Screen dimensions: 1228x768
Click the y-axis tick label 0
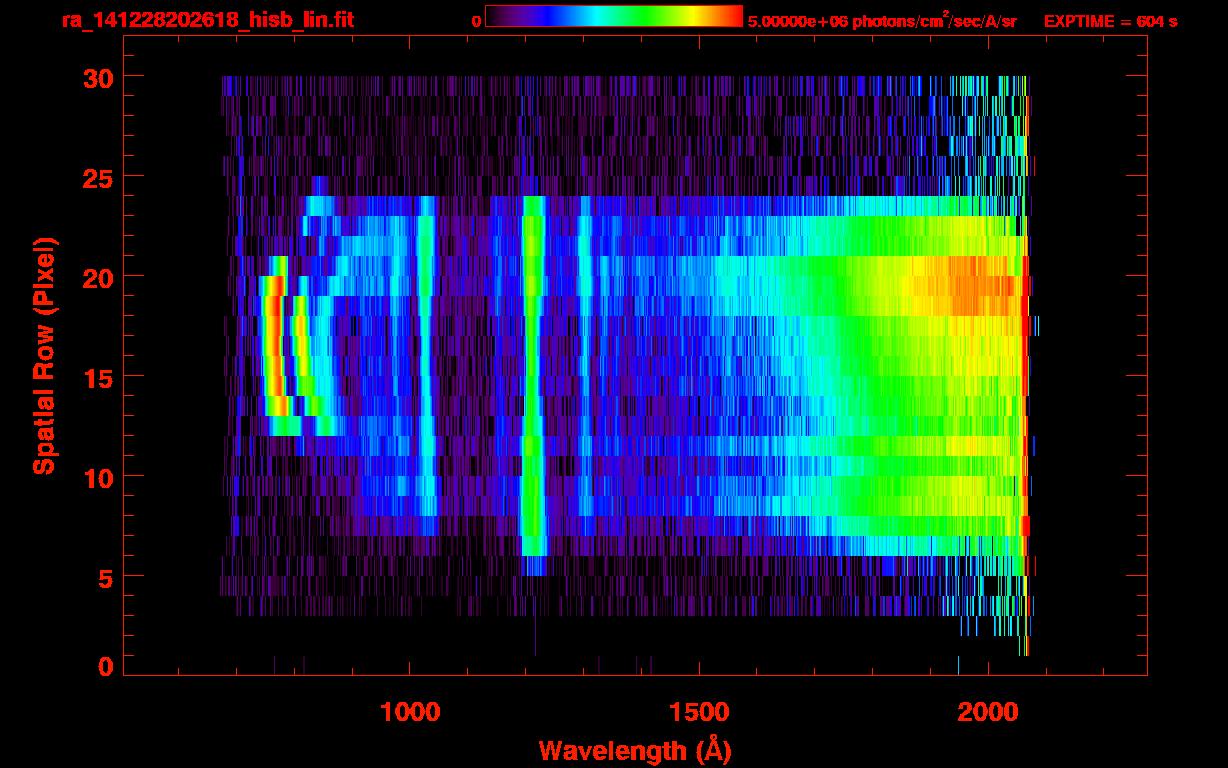point(105,667)
